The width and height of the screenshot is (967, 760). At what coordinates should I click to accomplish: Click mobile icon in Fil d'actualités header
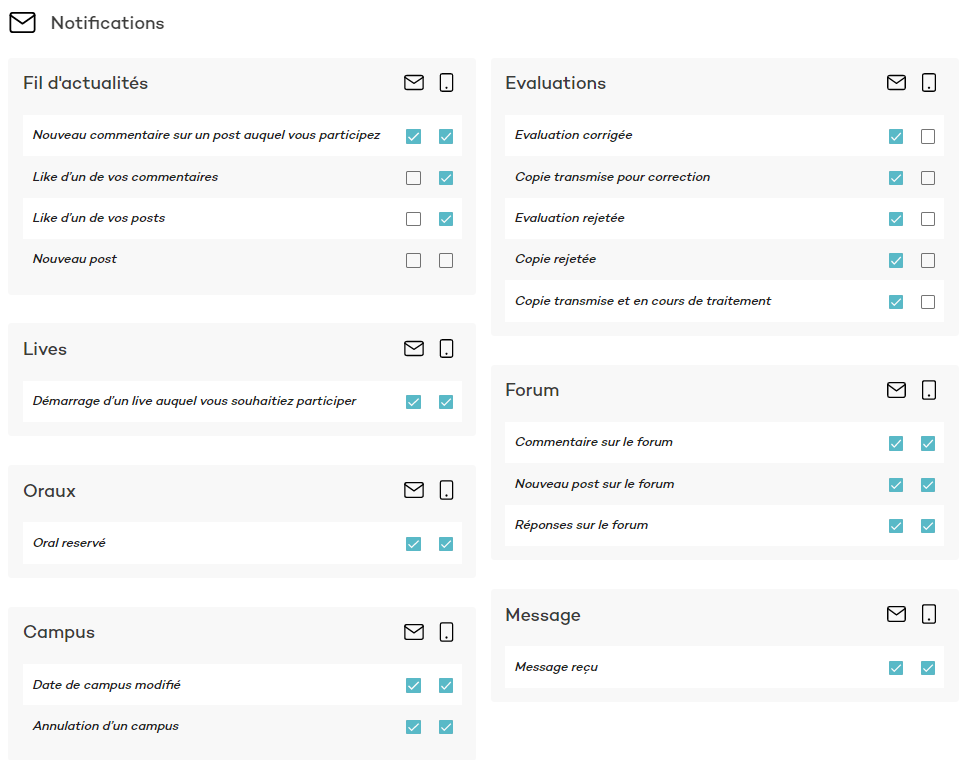click(x=446, y=83)
